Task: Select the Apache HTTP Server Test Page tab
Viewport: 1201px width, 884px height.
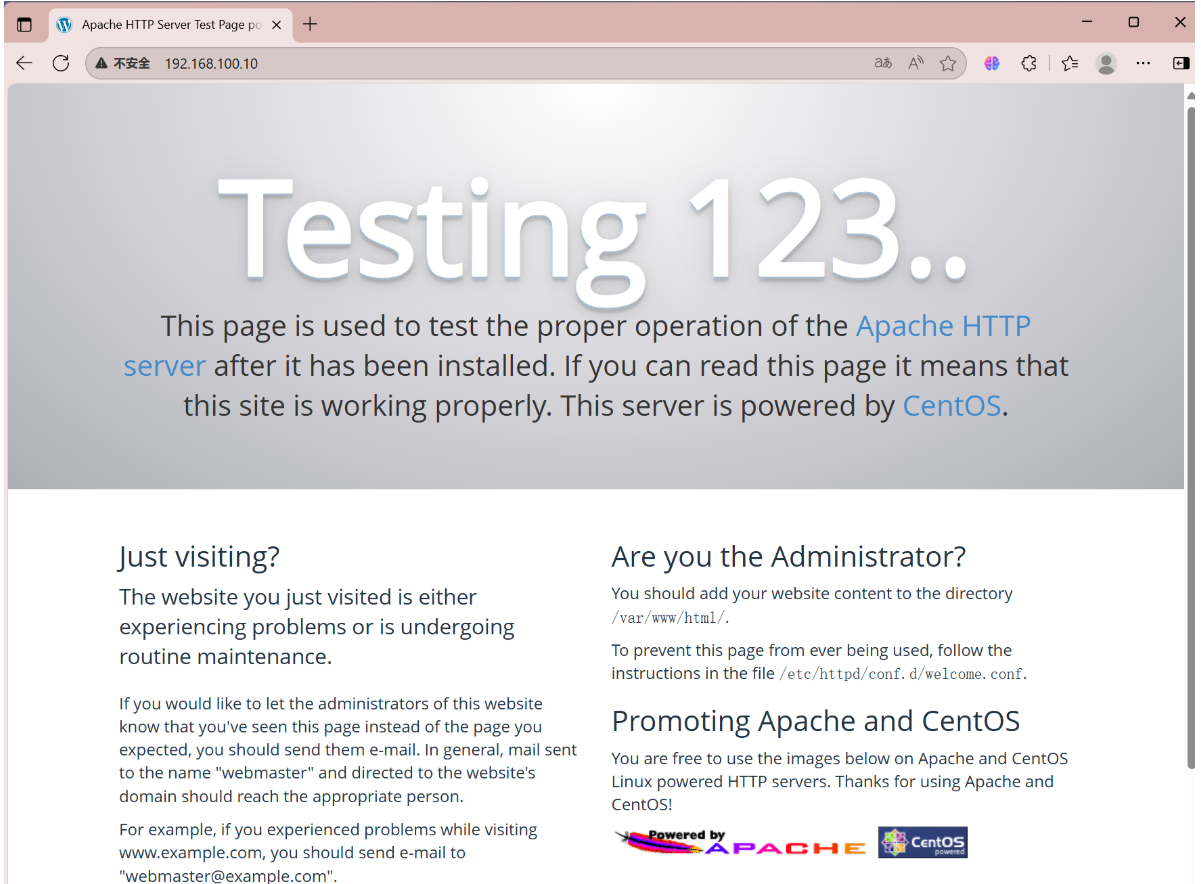Action: point(170,24)
